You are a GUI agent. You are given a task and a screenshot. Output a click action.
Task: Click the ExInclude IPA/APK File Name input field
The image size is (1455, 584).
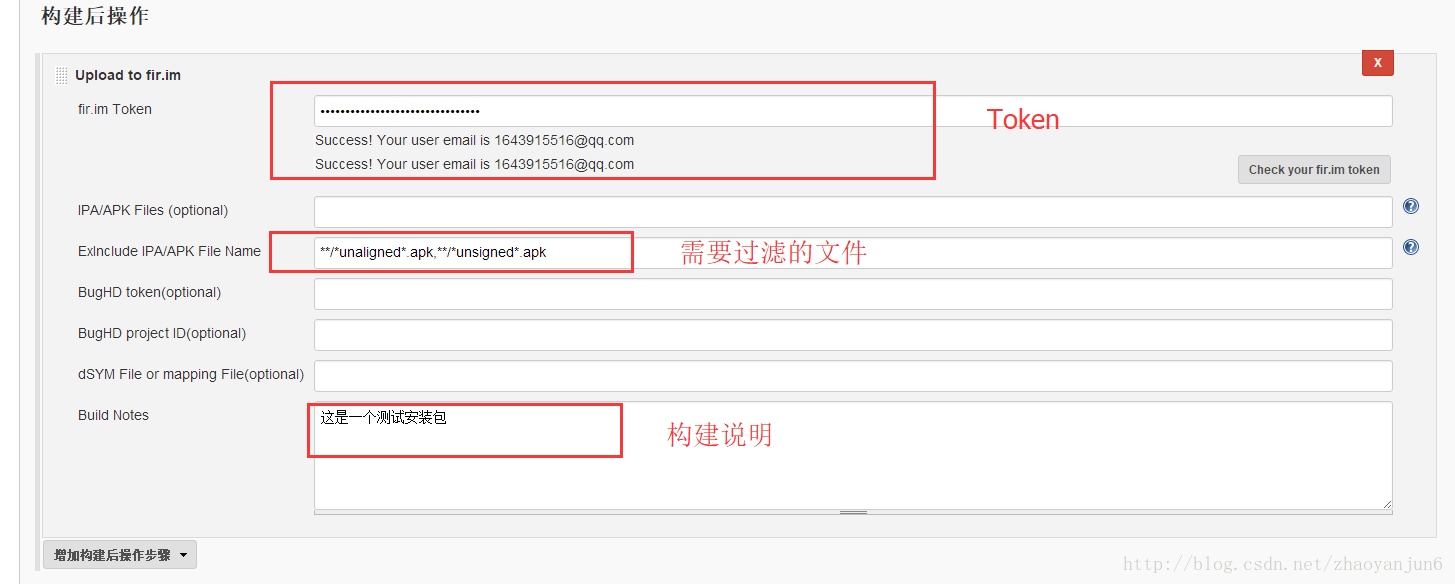853,253
